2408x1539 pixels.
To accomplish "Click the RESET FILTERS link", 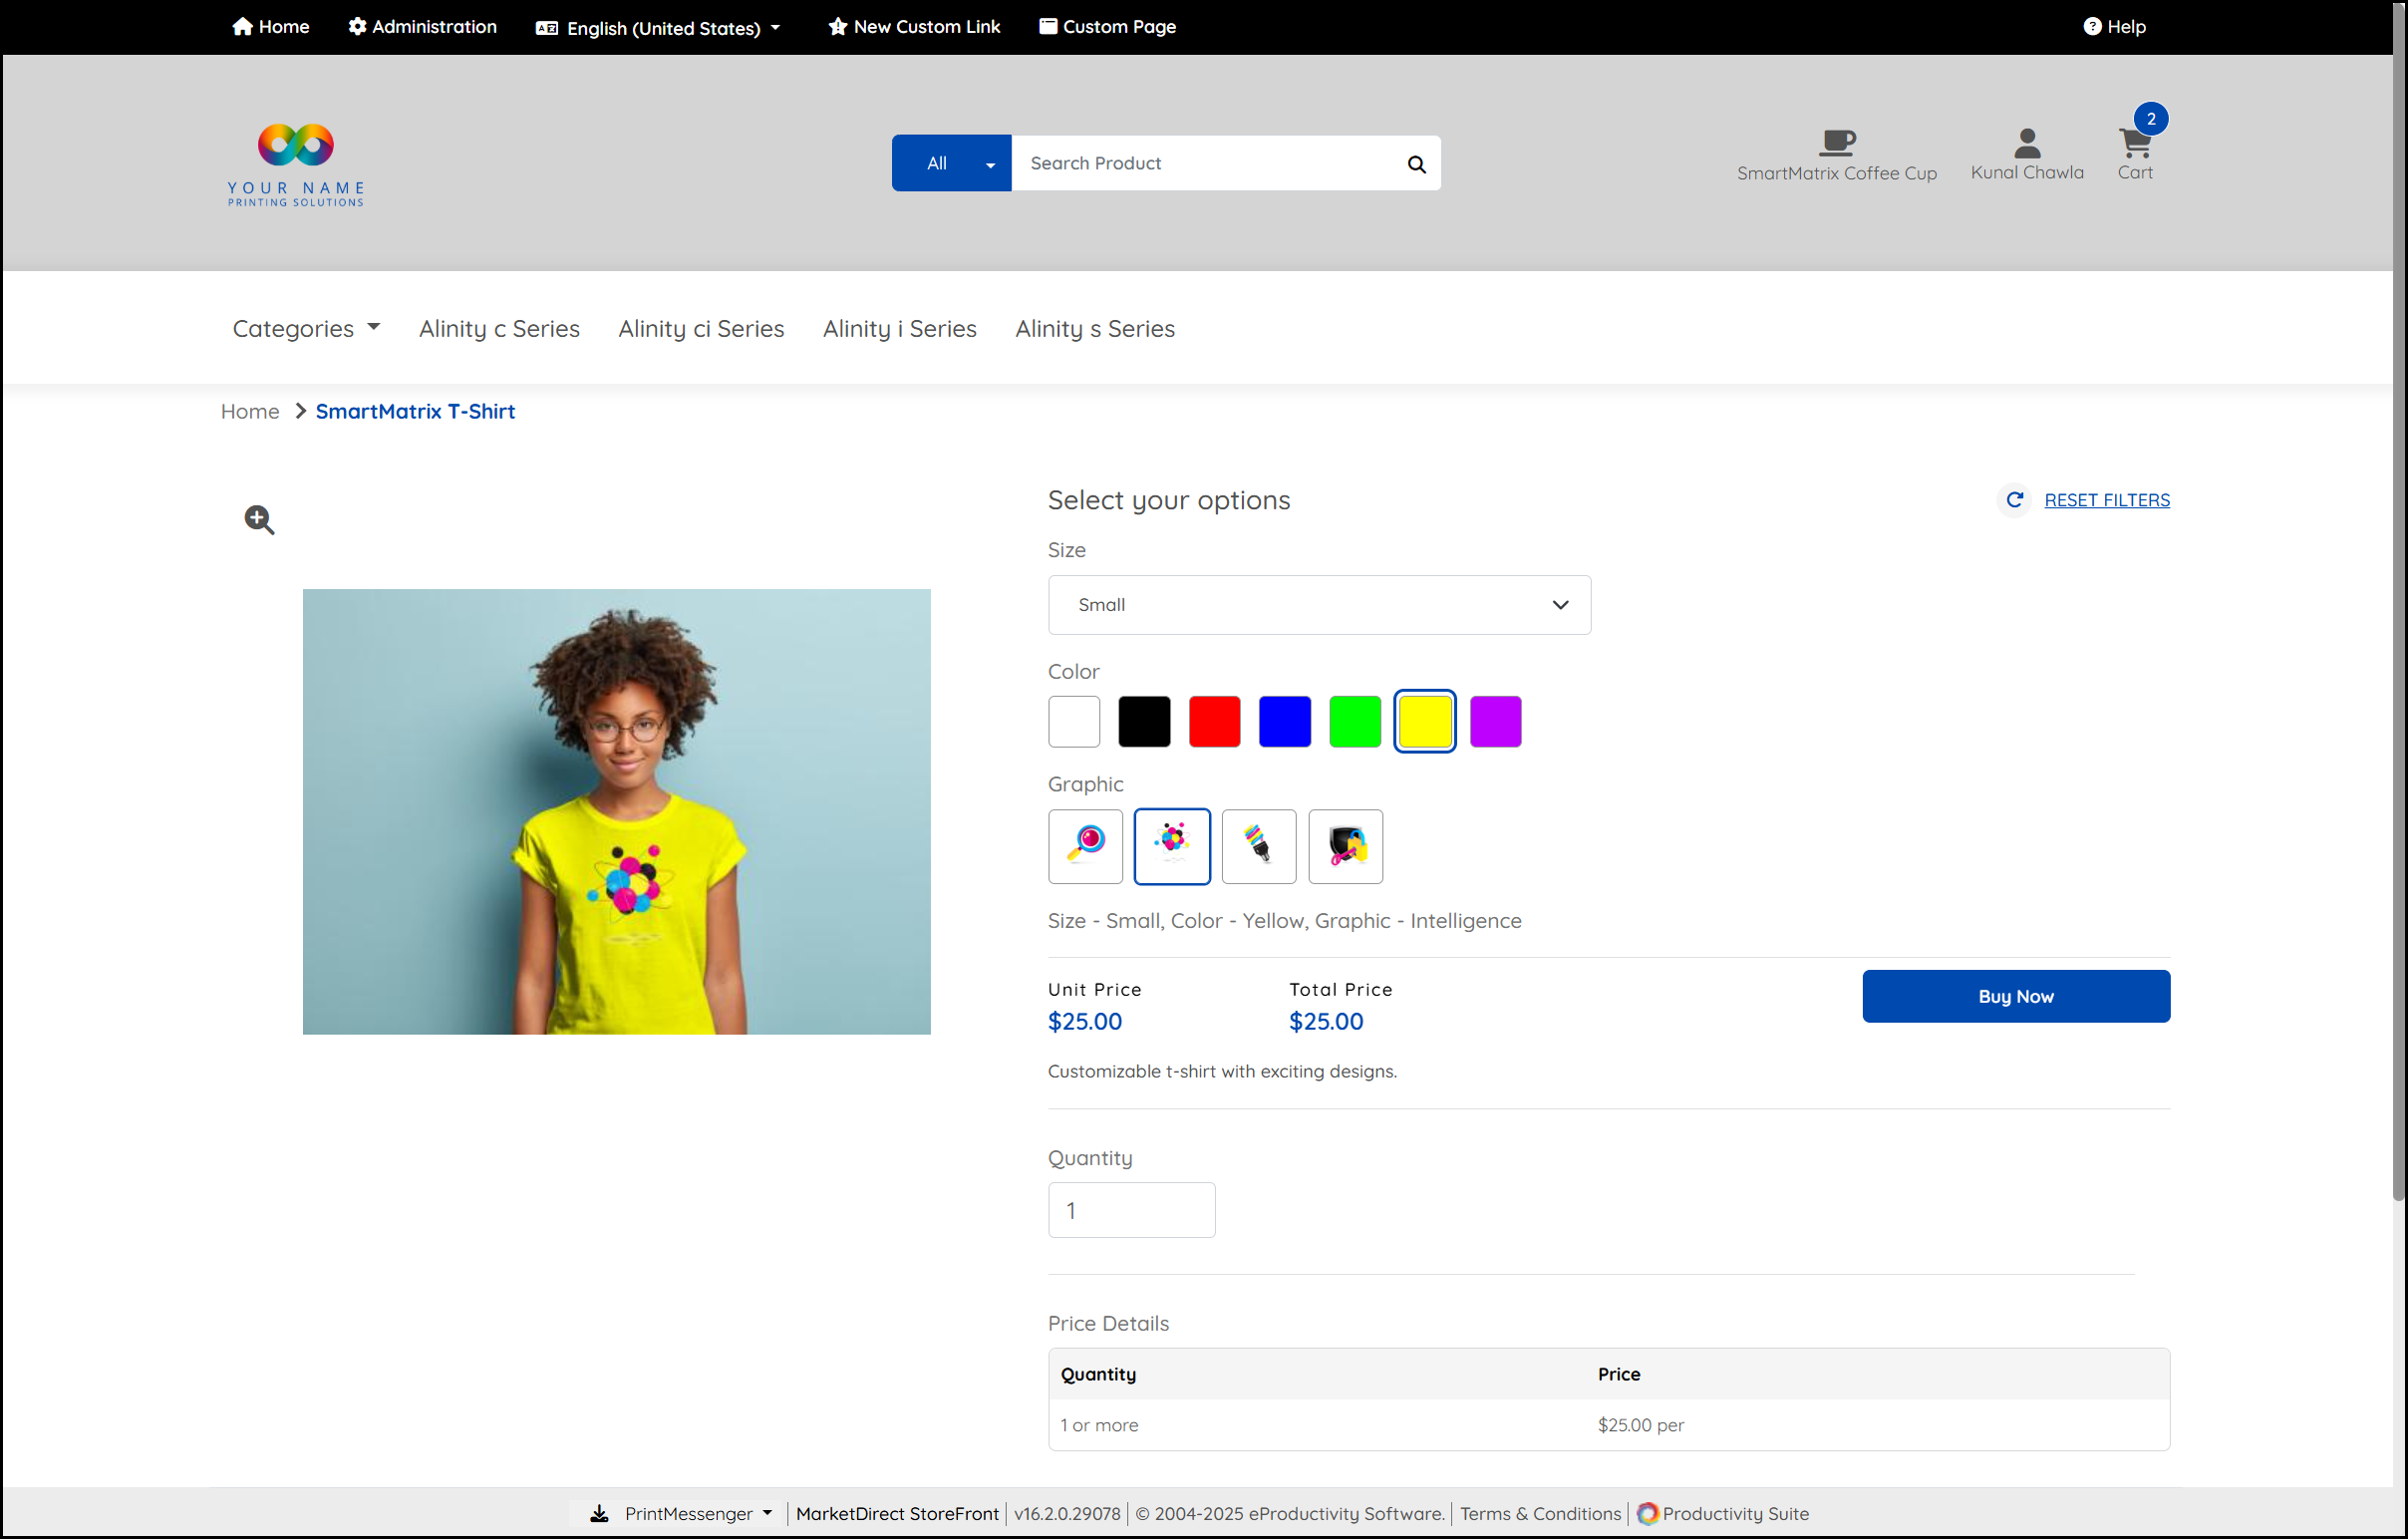I will 2106,500.
